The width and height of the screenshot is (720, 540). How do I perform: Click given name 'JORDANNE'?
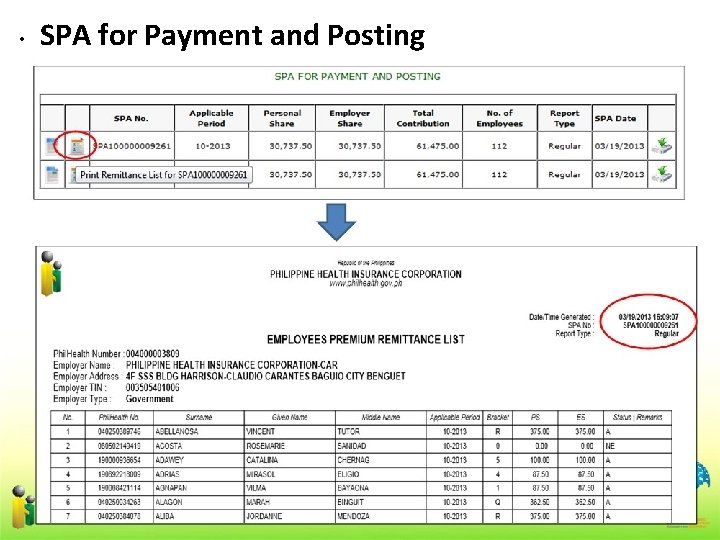point(264,517)
